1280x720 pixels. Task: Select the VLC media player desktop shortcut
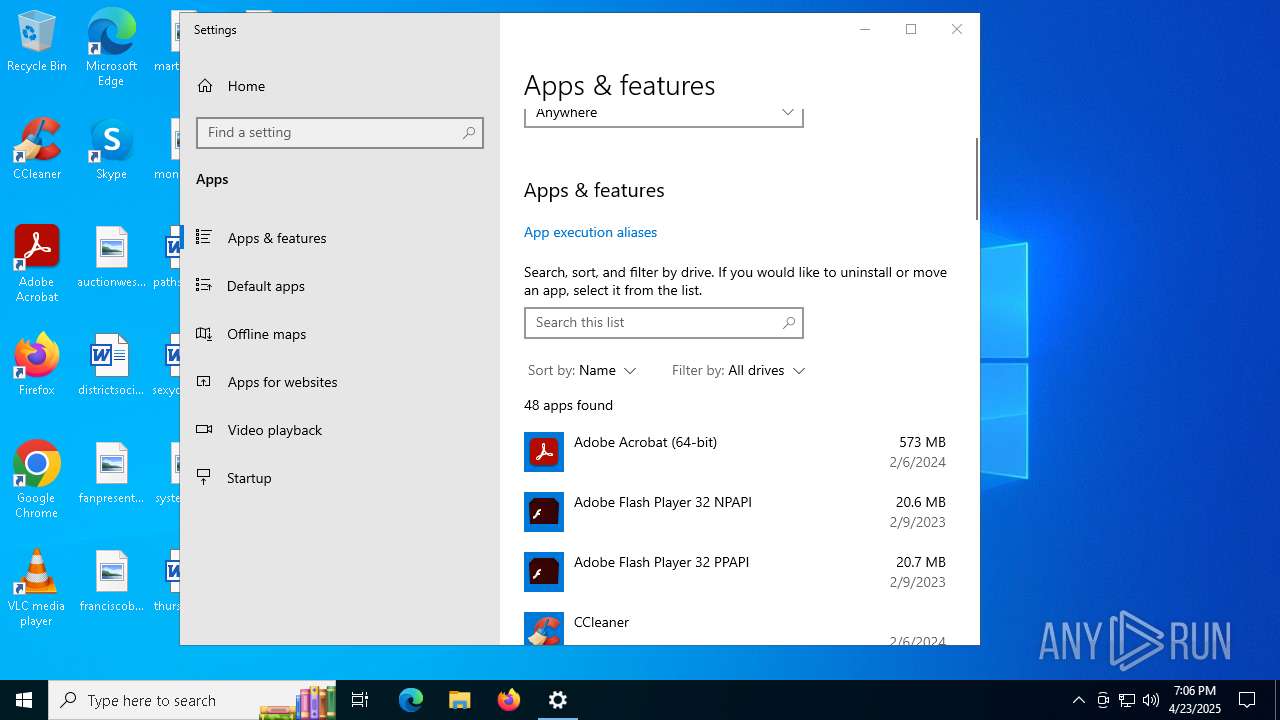37,588
